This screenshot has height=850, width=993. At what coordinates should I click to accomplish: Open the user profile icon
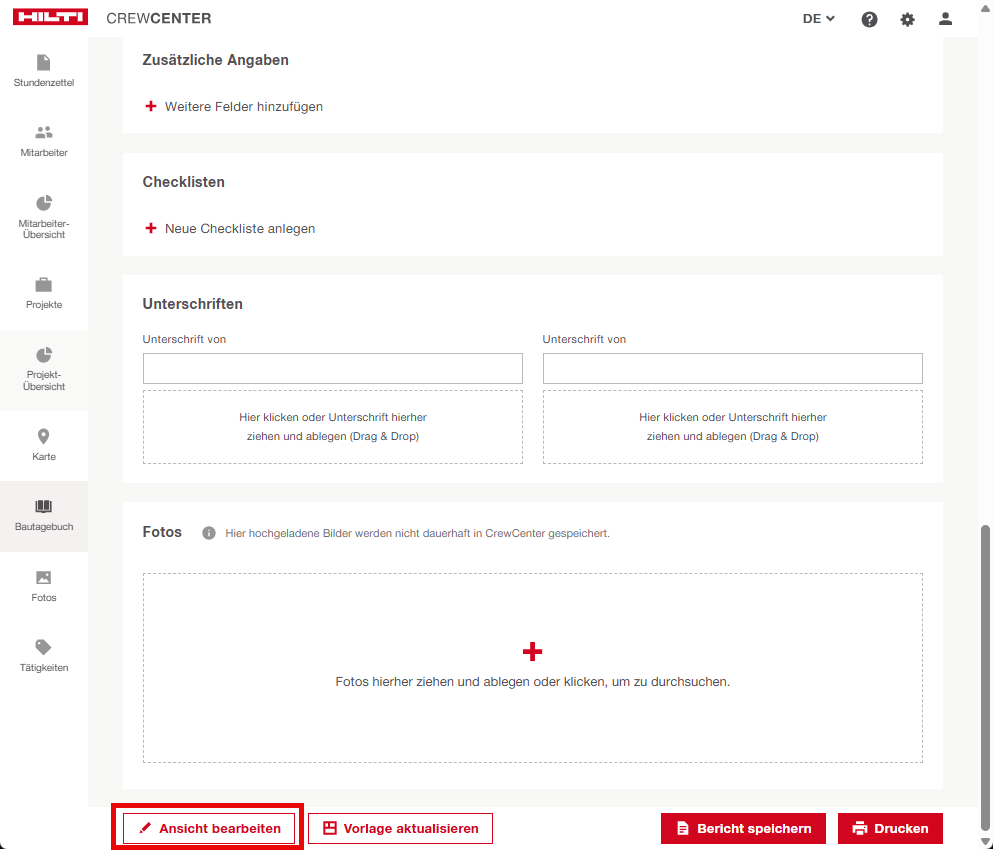pos(945,19)
